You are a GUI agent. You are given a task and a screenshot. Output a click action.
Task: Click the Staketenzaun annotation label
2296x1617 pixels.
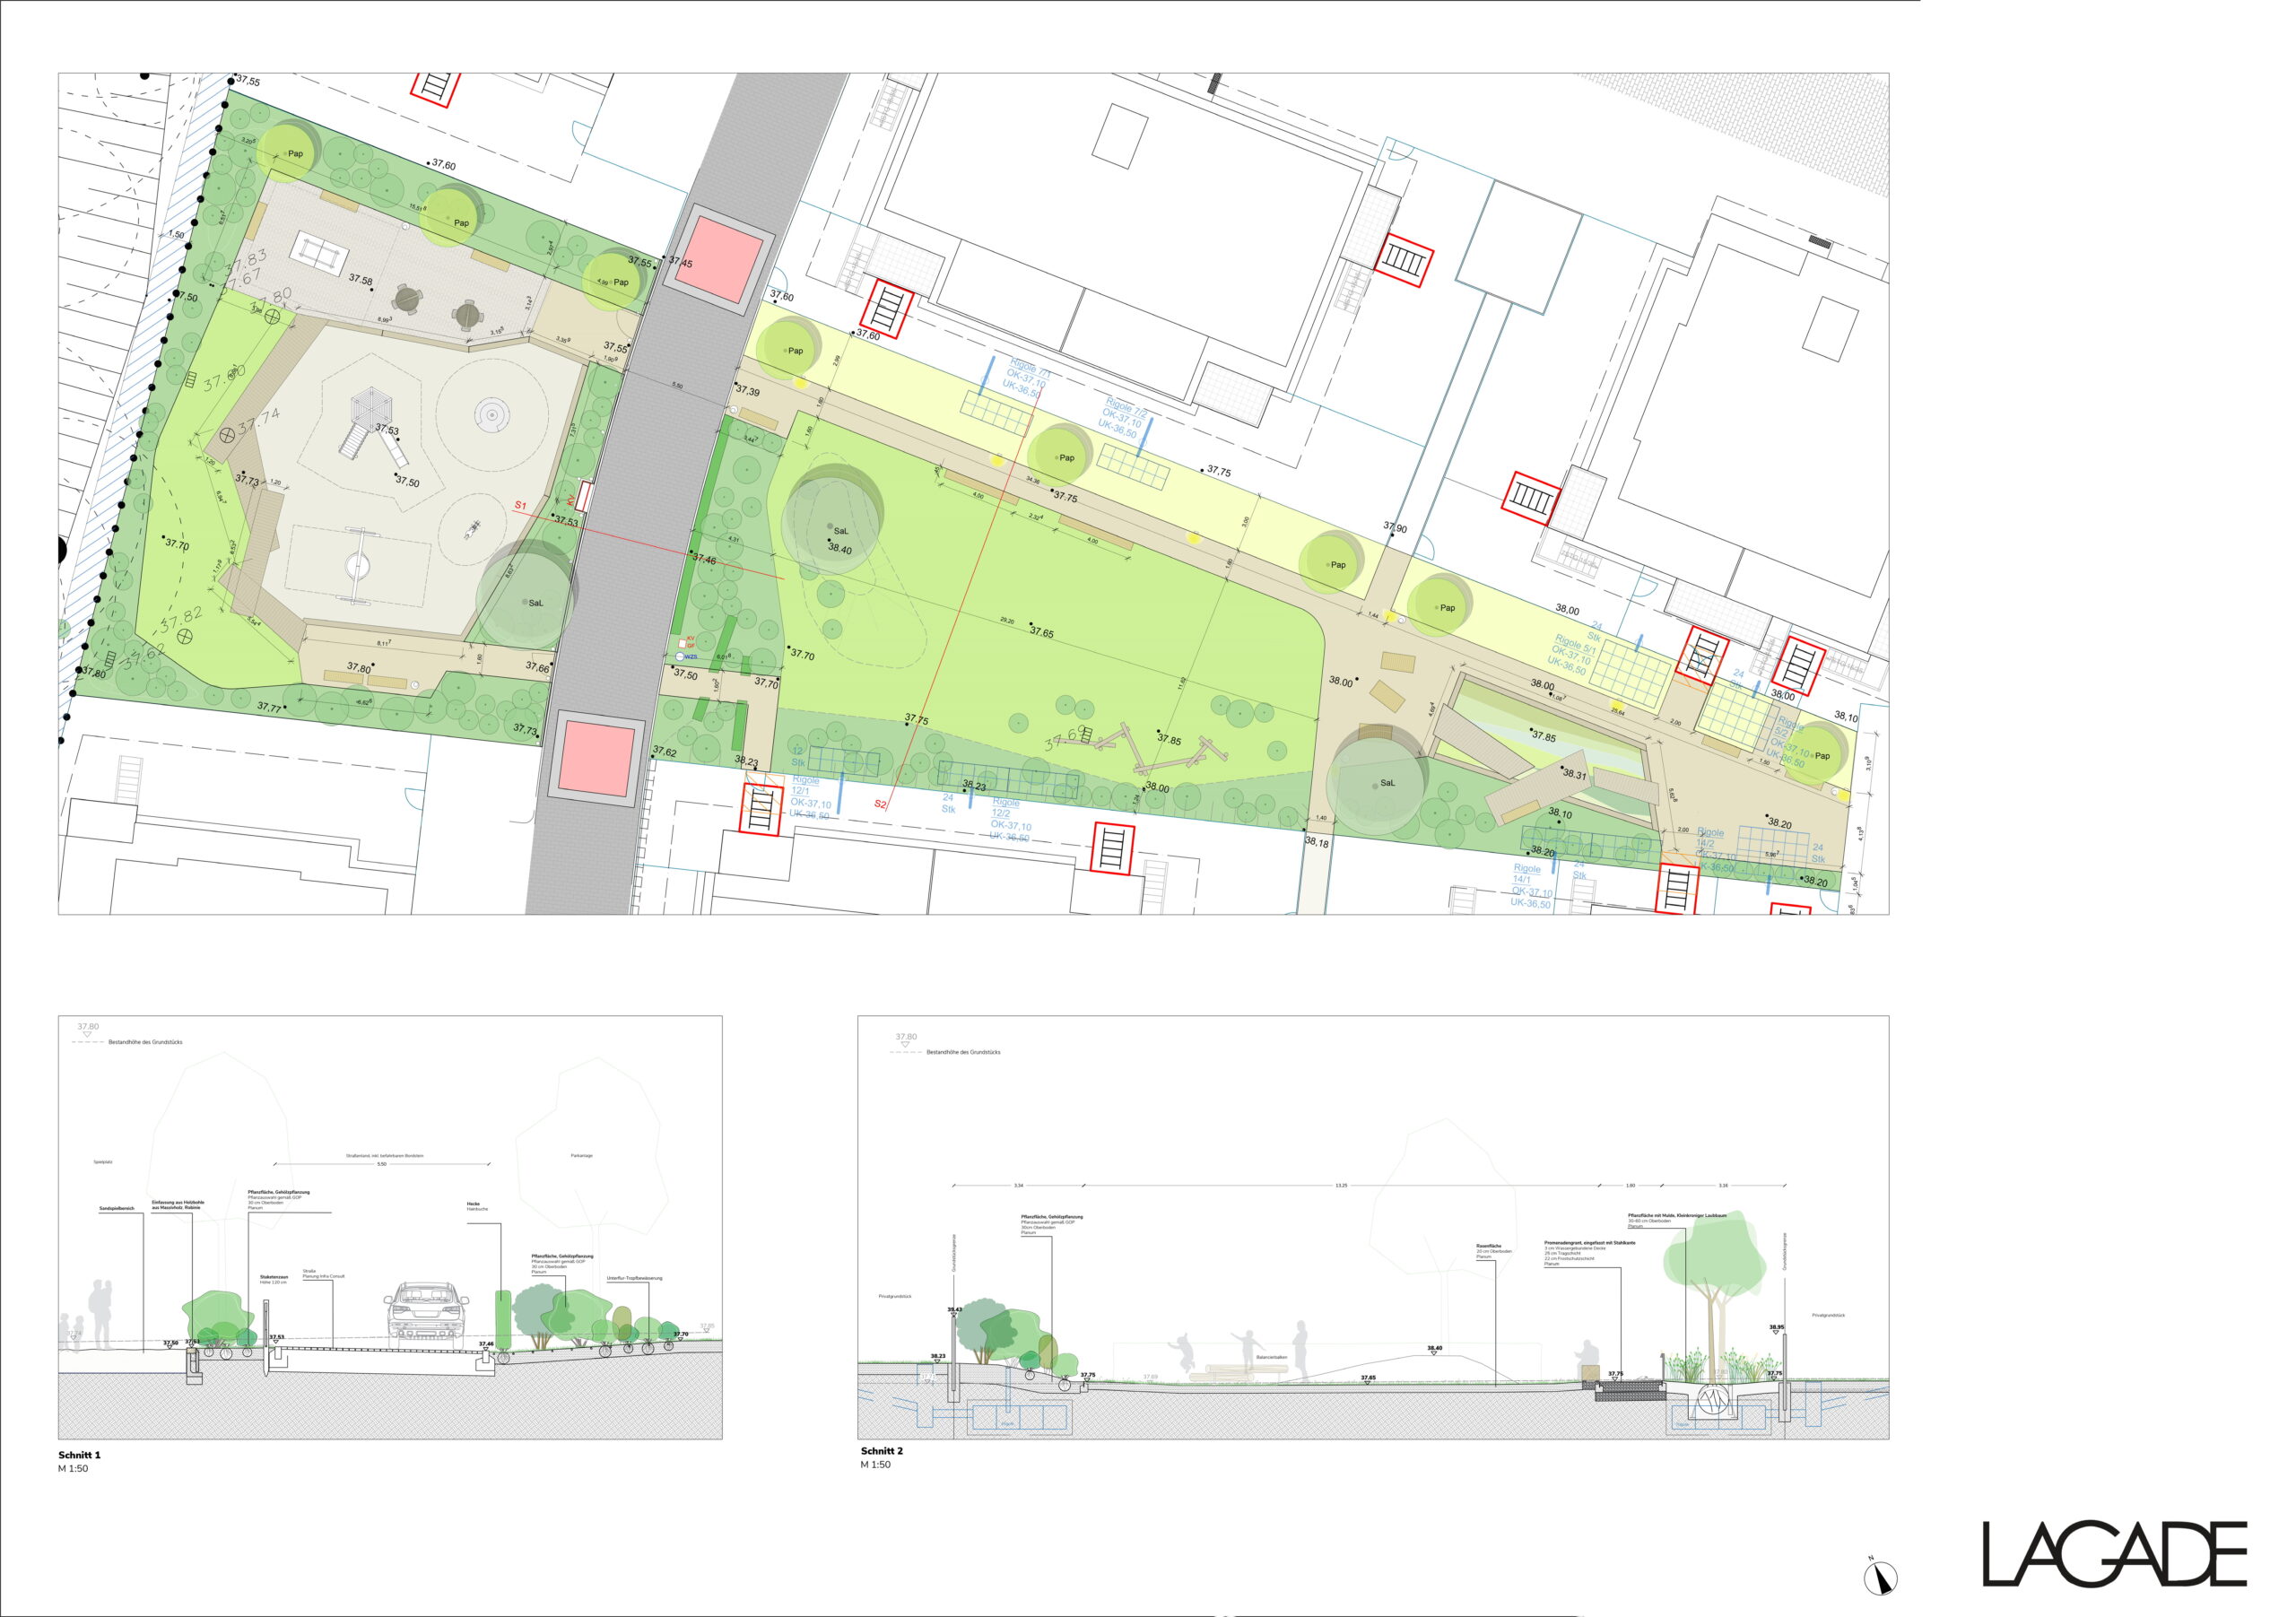273,1277
